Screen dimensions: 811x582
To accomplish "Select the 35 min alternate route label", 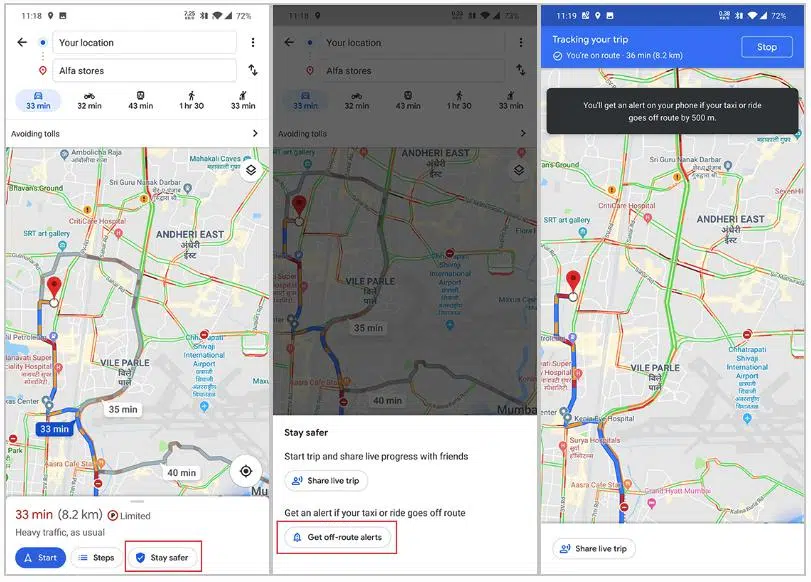I will click(x=123, y=409).
